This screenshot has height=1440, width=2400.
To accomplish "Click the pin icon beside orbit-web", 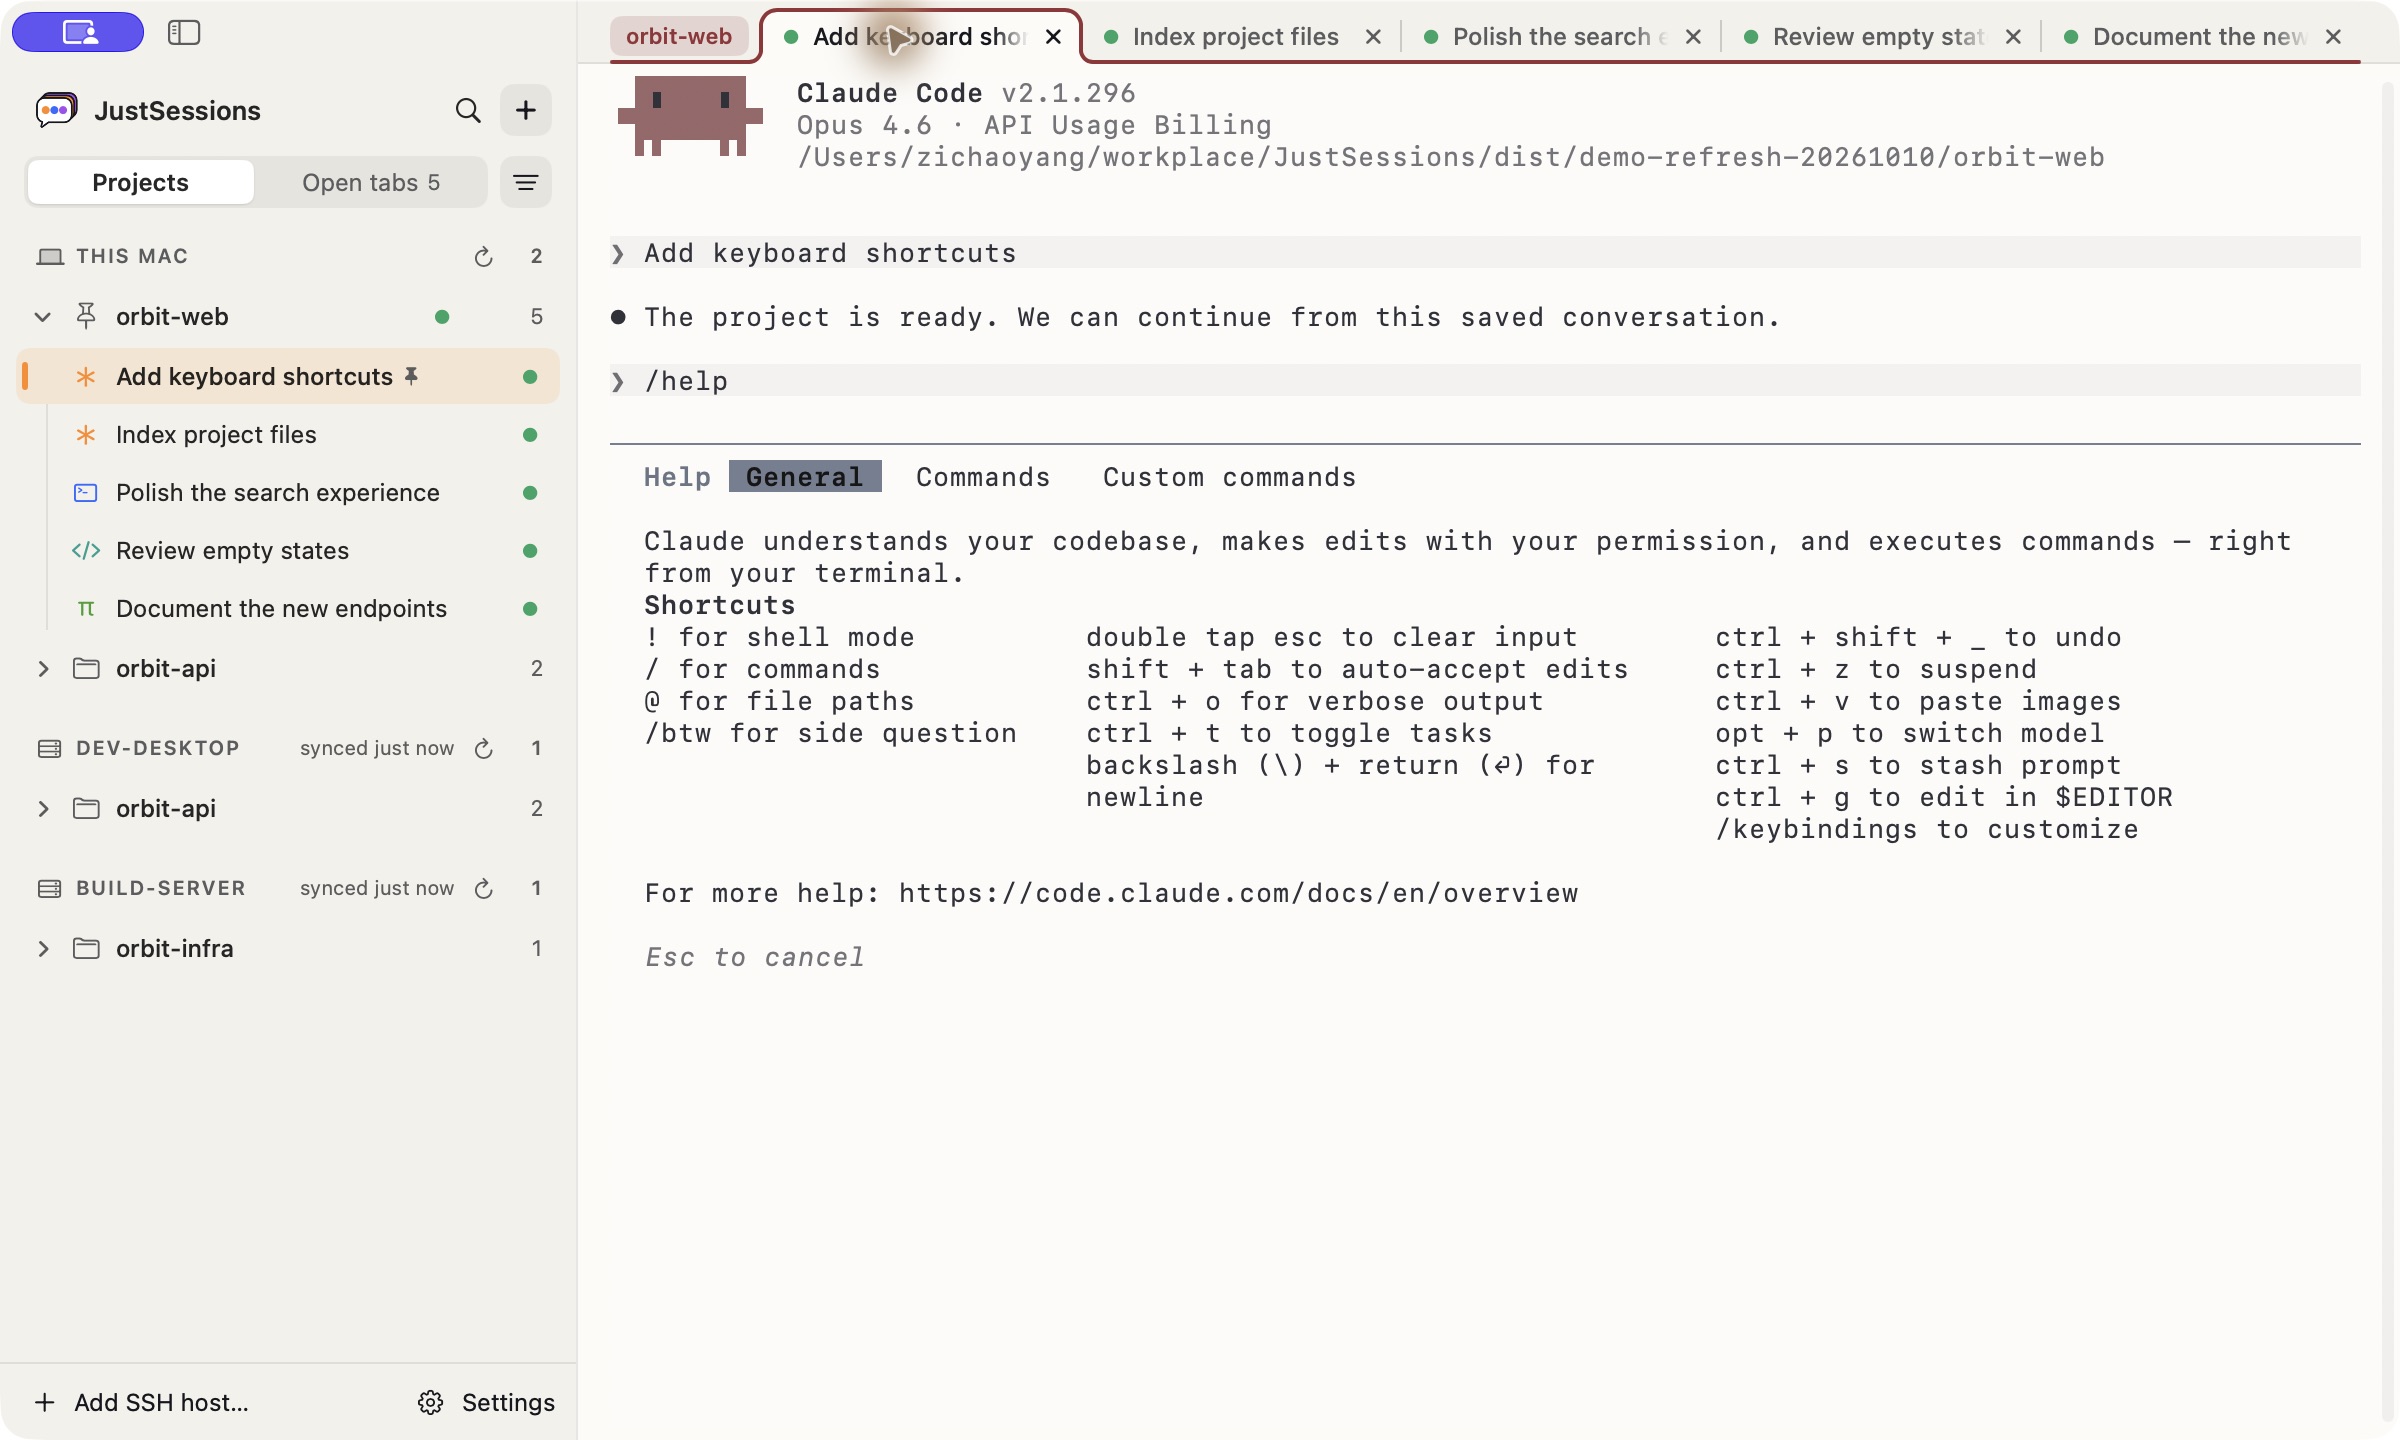I will coord(86,317).
